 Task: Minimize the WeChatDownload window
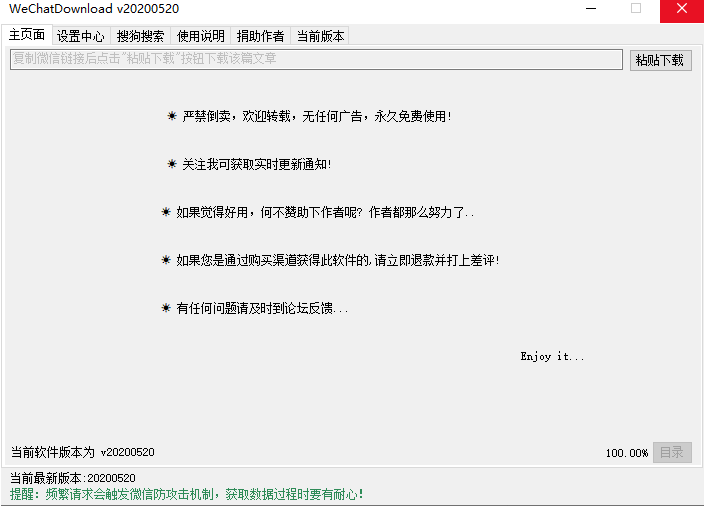tap(590, 9)
